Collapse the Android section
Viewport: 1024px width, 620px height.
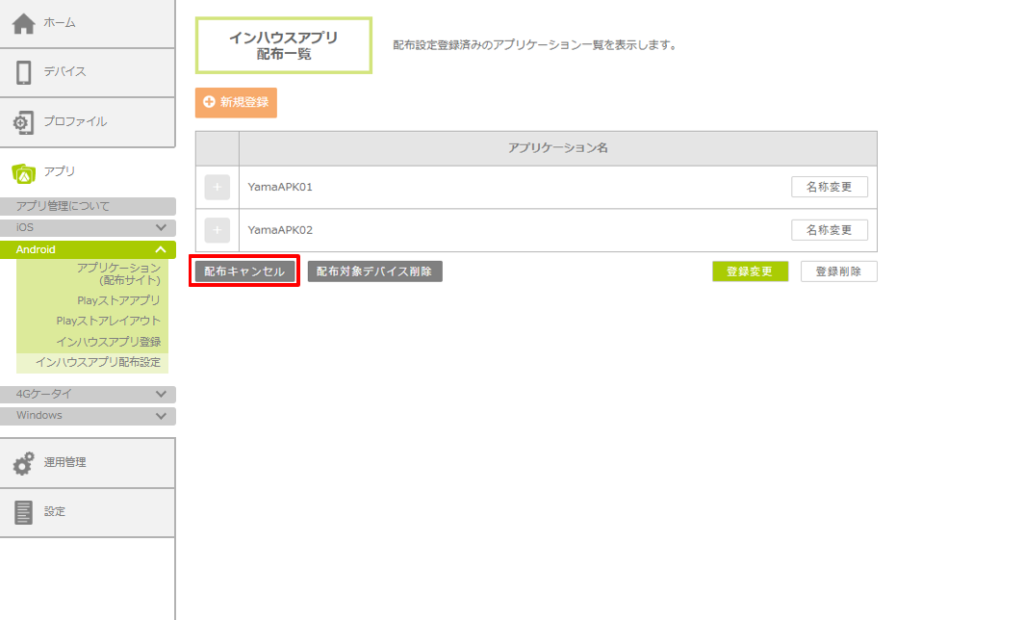pos(160,250)
